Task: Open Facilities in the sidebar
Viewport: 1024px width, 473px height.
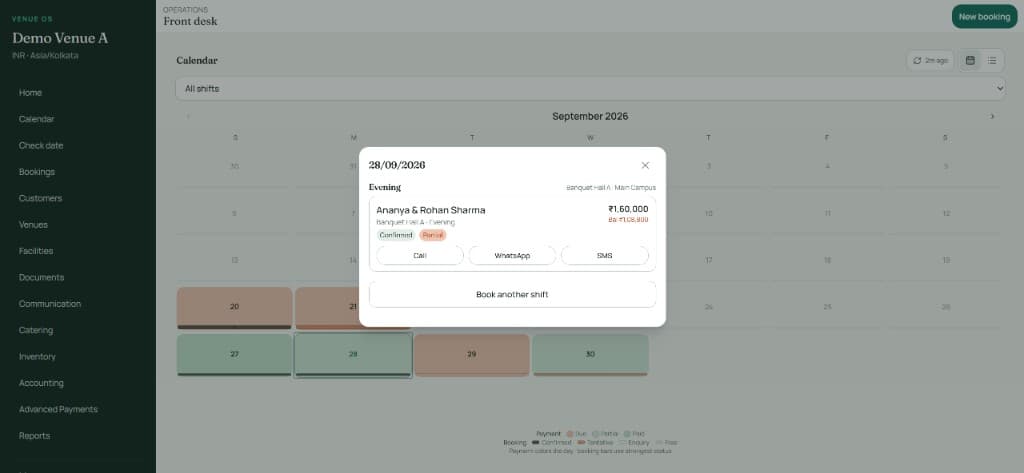Action: (x=36, y=251)
